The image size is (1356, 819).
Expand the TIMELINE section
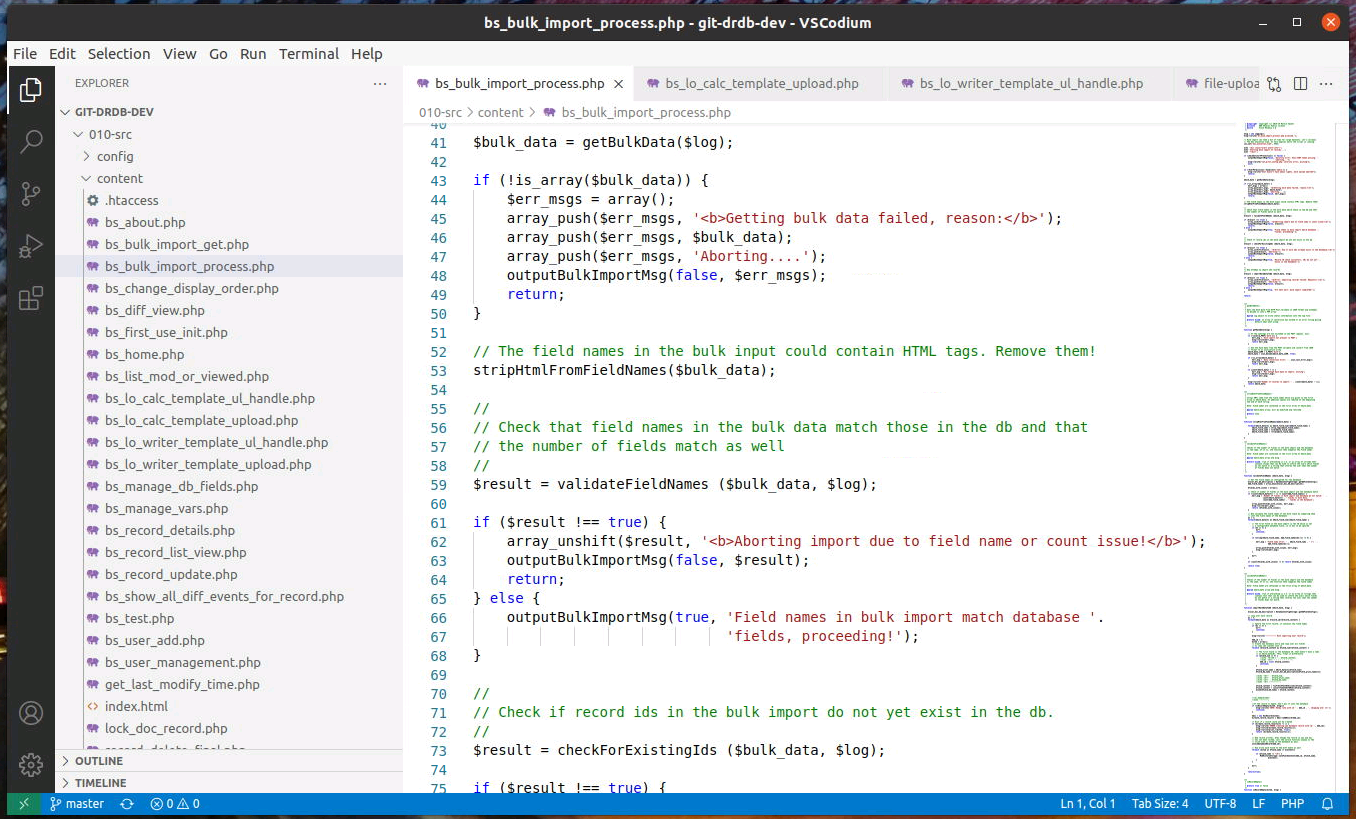229,783
